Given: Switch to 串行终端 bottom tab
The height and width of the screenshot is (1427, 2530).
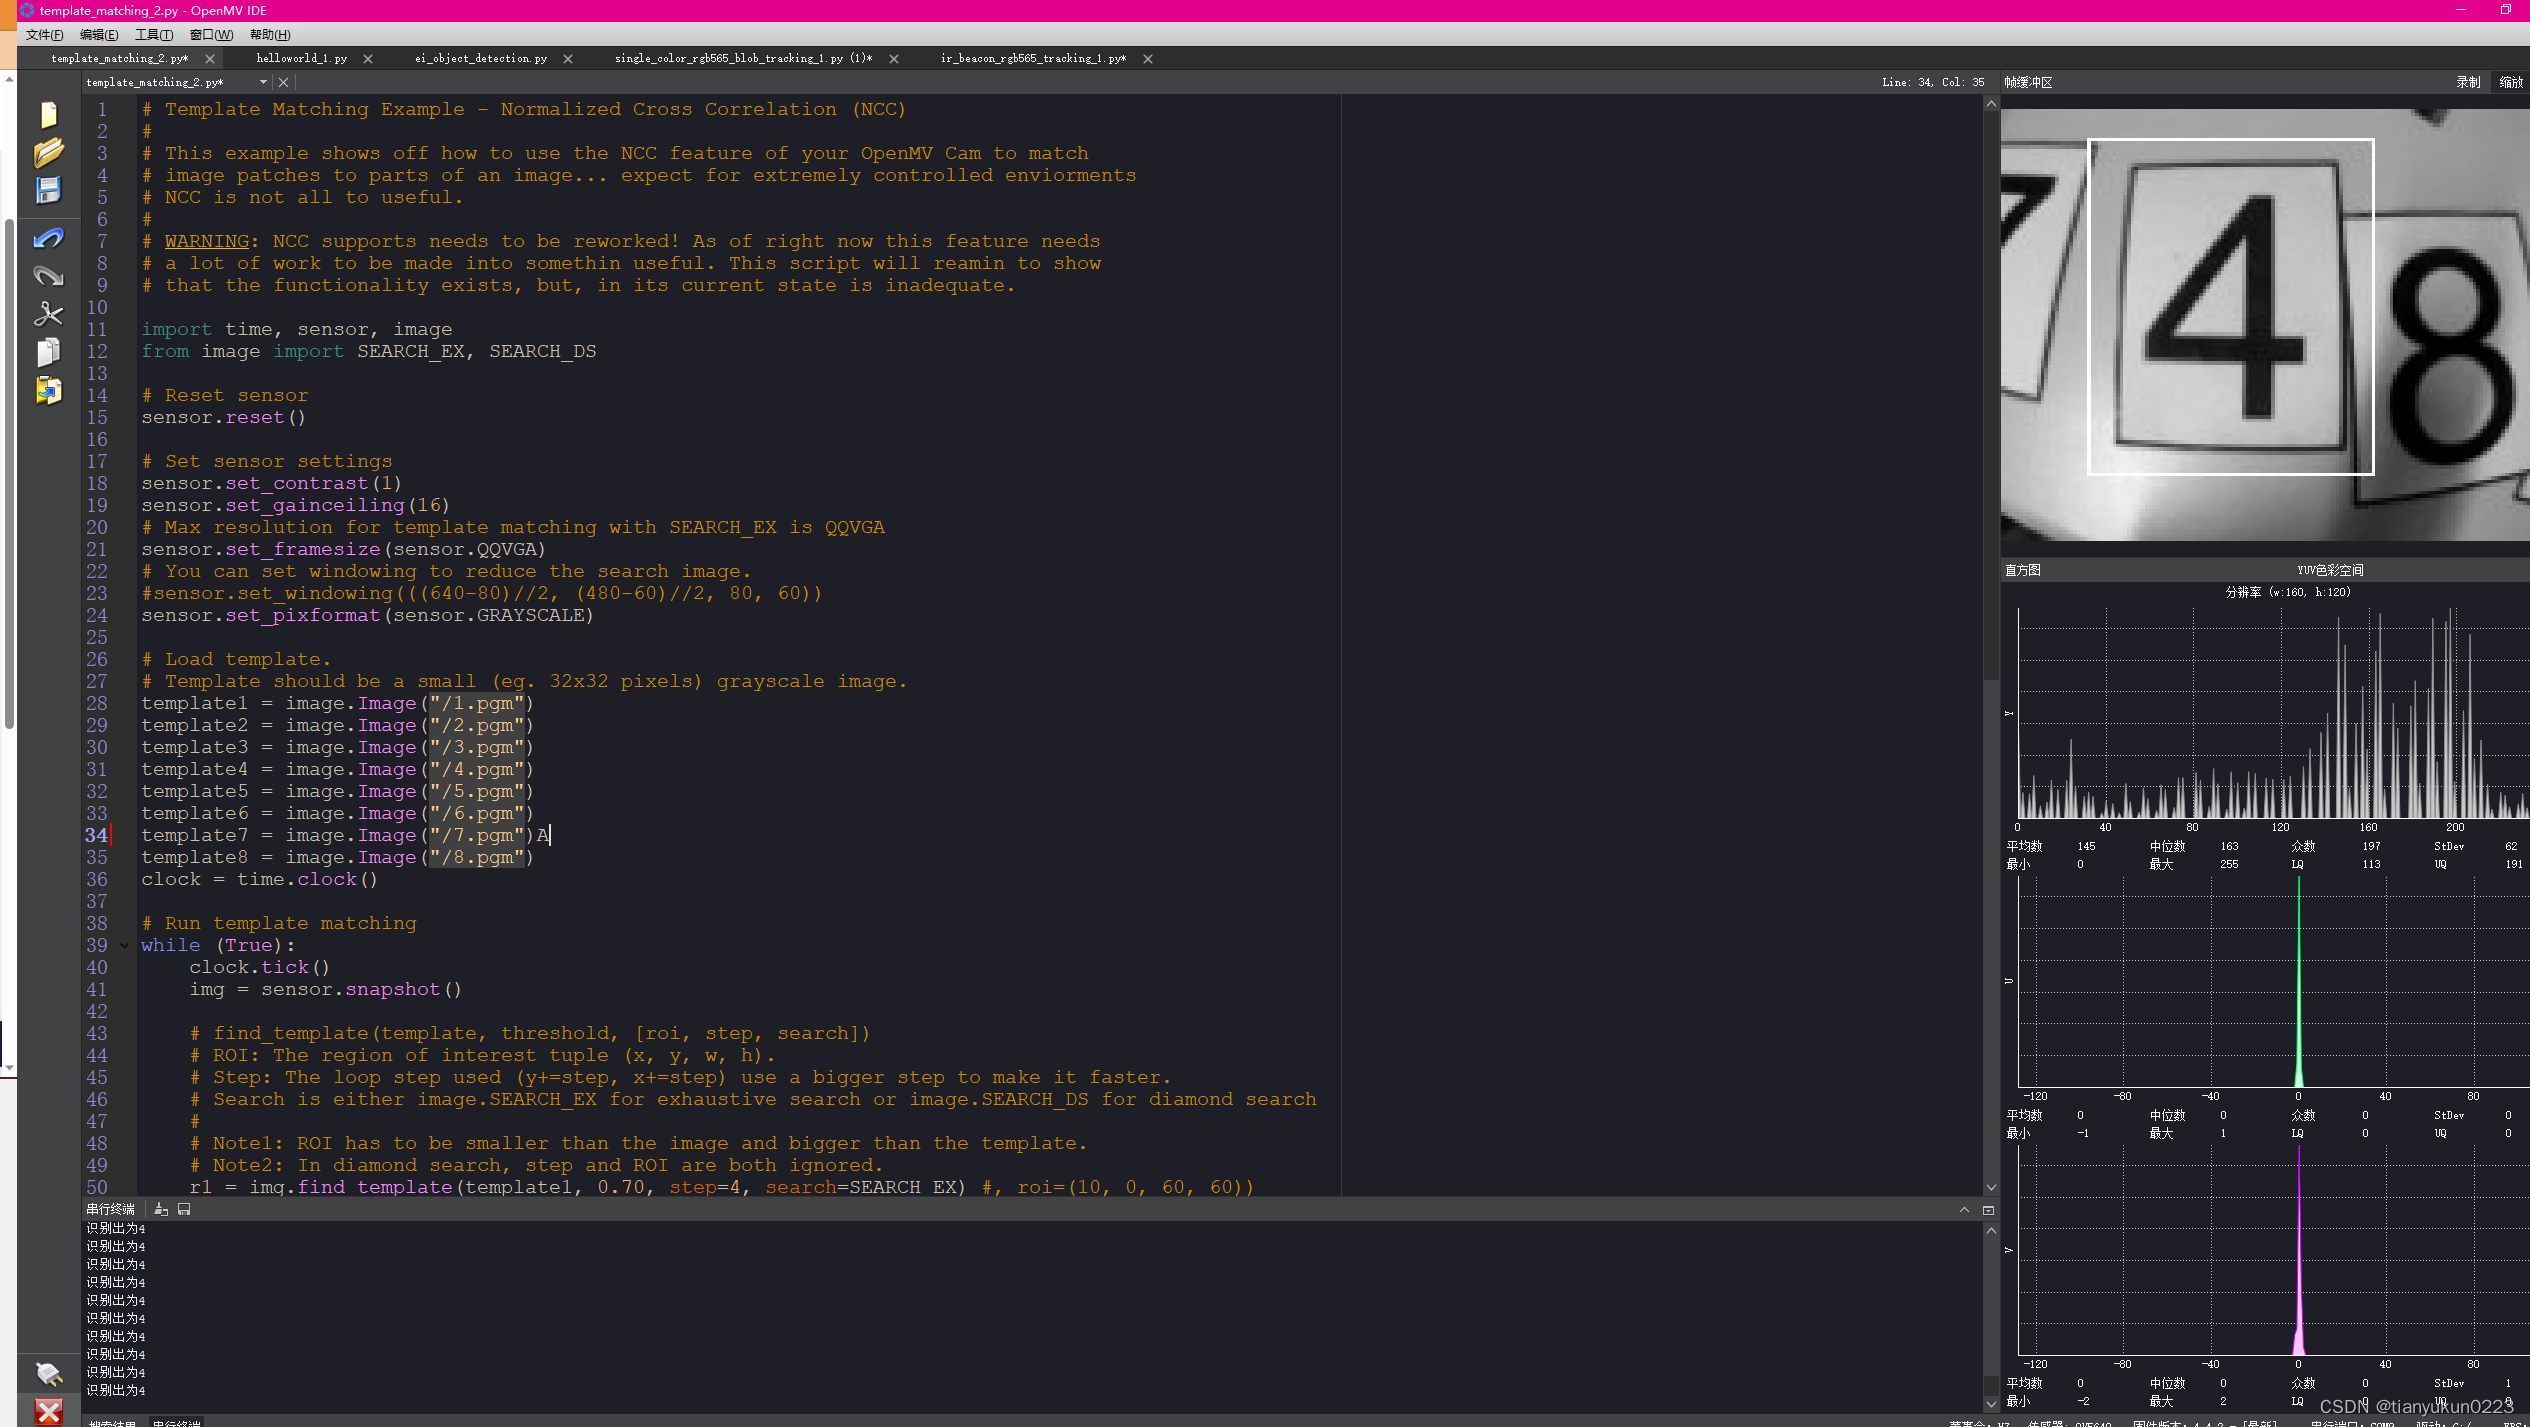Looking at the screenshot, I should coord(176,1422).
